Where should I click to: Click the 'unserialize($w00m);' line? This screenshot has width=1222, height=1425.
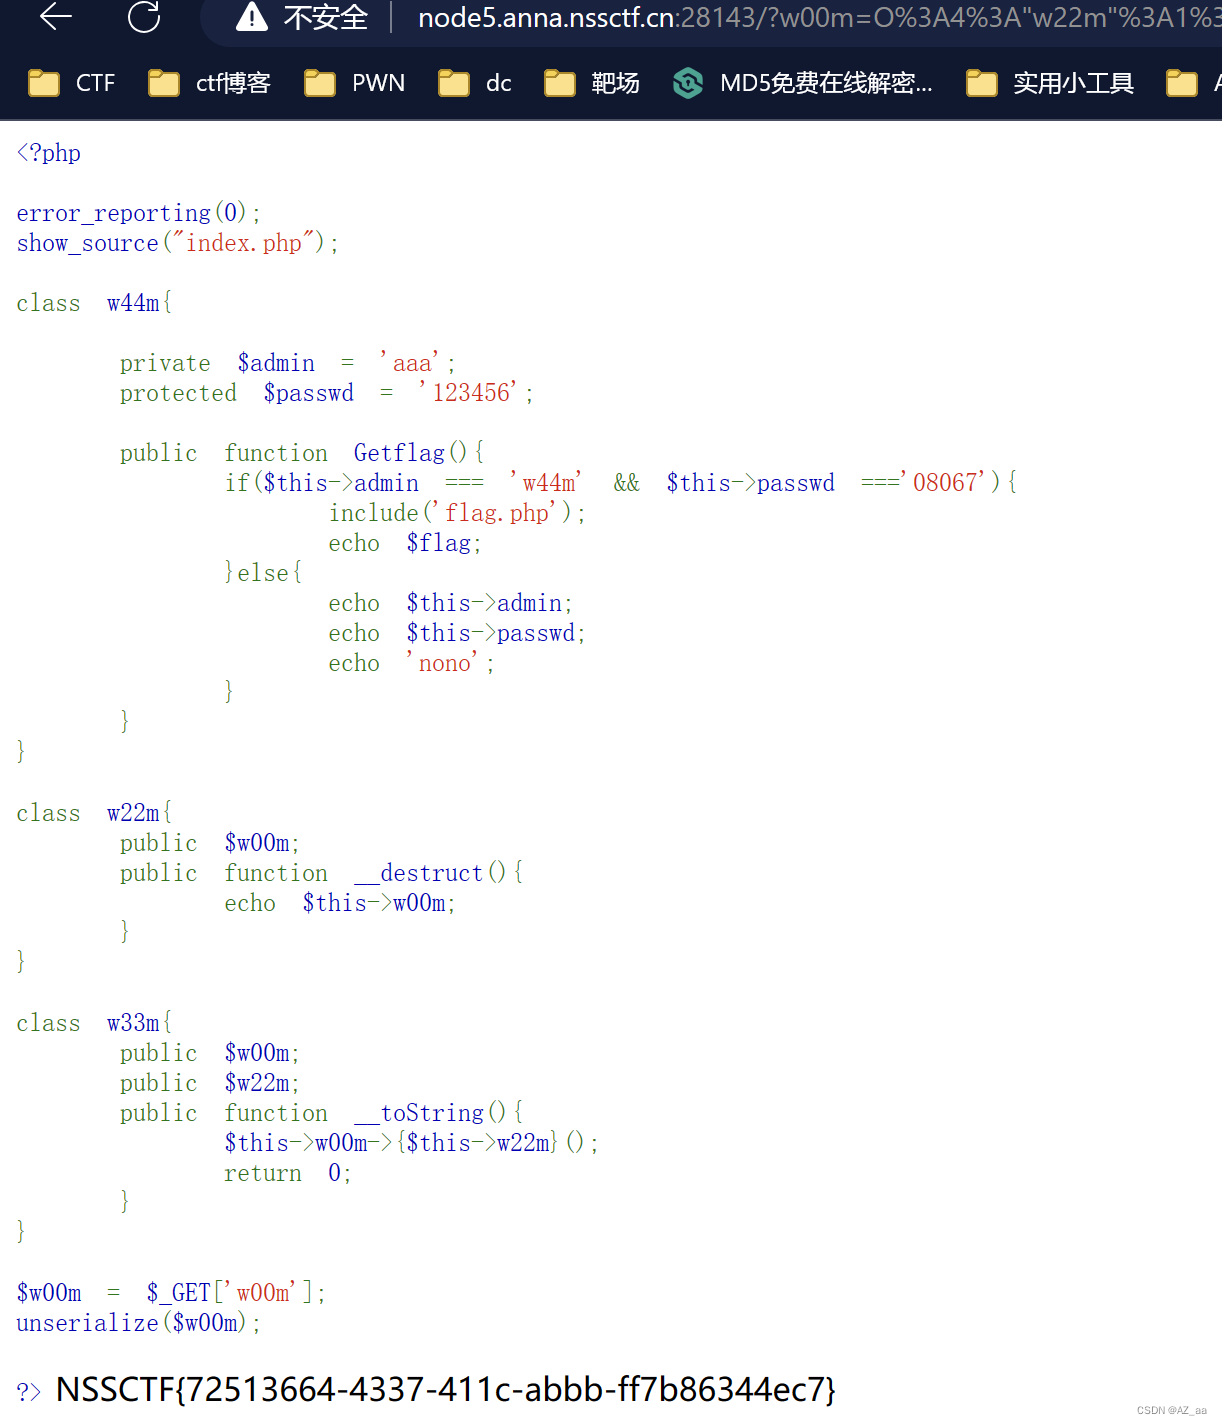[138, 1323]
